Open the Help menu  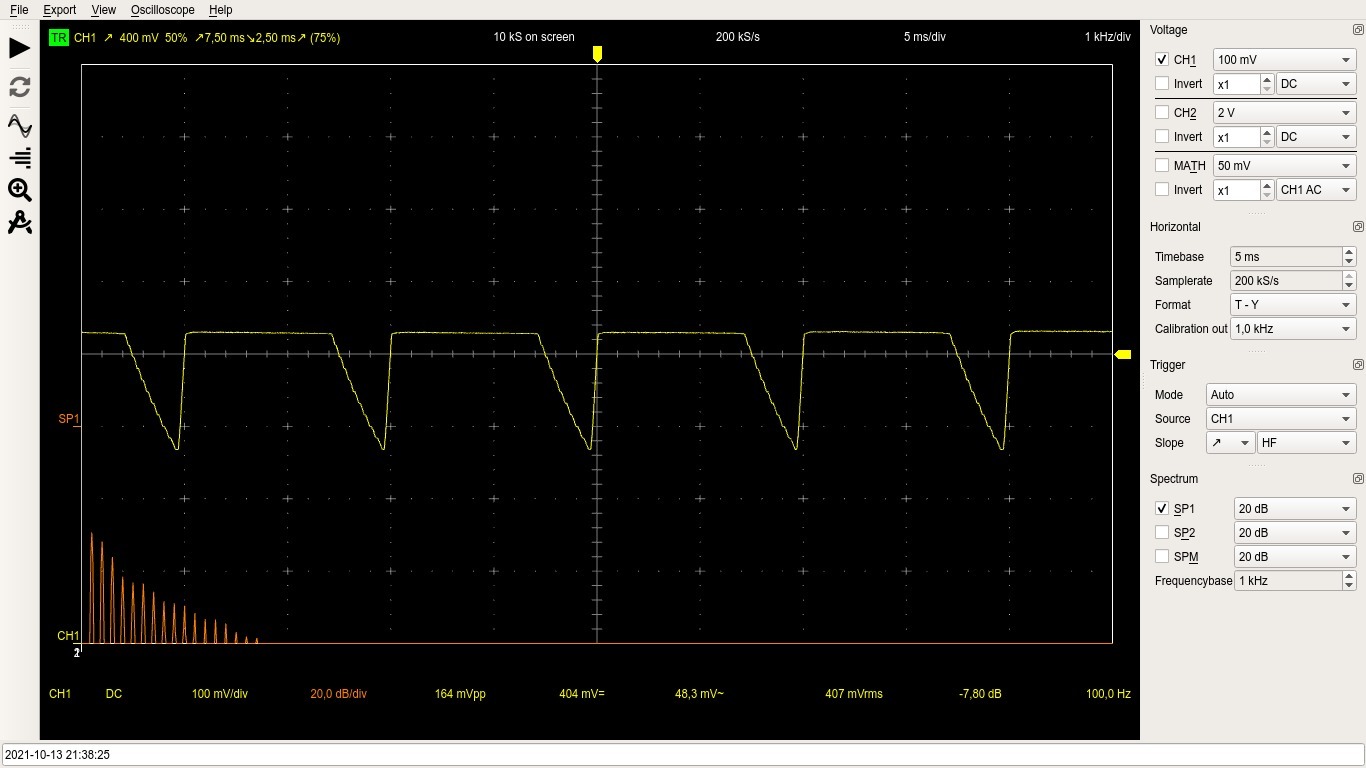pos(221,10)
